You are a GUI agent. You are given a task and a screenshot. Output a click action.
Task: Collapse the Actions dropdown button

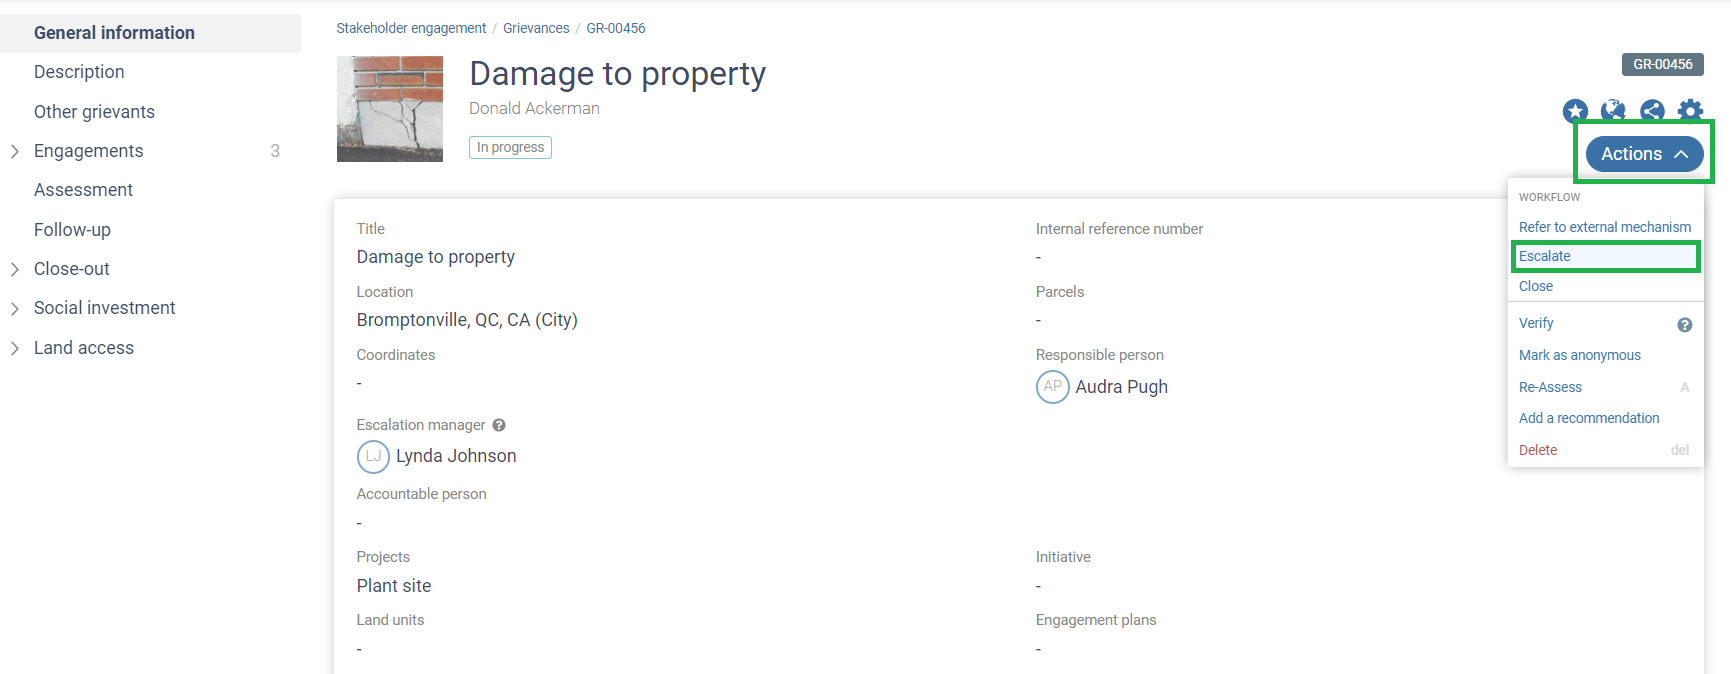coord(1644,154)
